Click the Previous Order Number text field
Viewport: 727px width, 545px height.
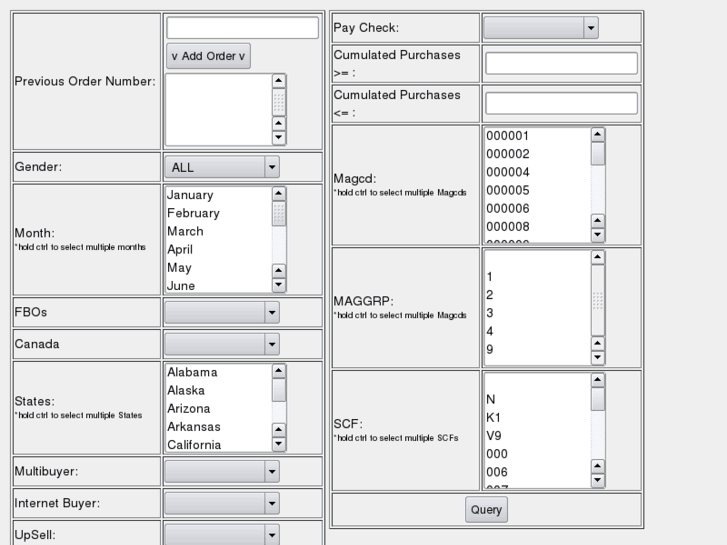[242, 28]
